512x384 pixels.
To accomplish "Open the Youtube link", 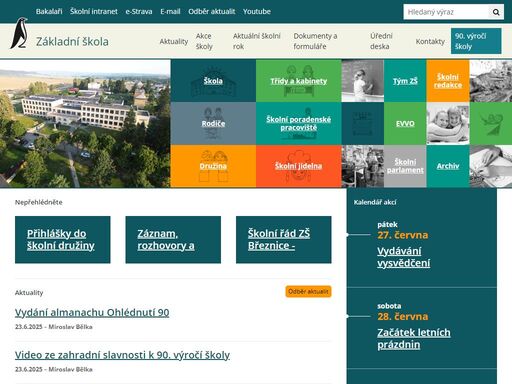I will tap(257, 11).
